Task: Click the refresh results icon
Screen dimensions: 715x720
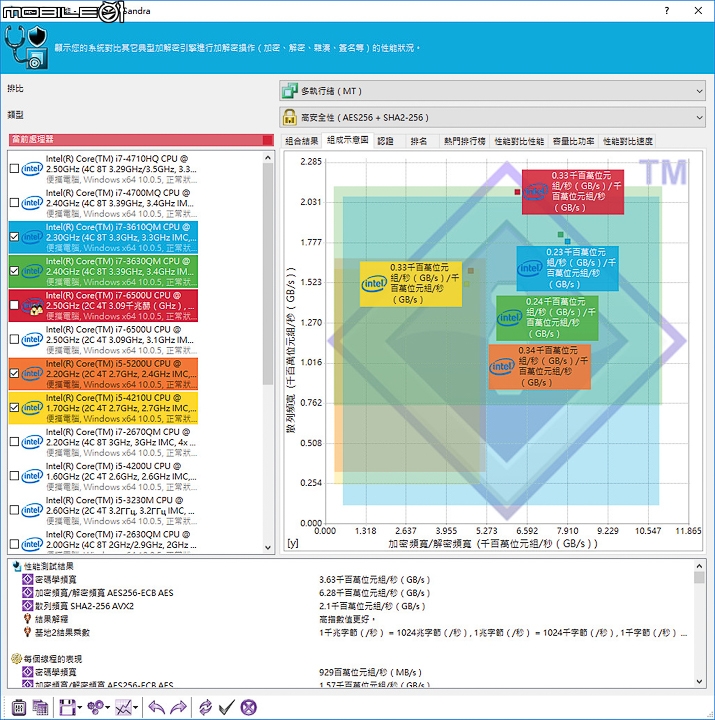Action: tap(205, 707)
